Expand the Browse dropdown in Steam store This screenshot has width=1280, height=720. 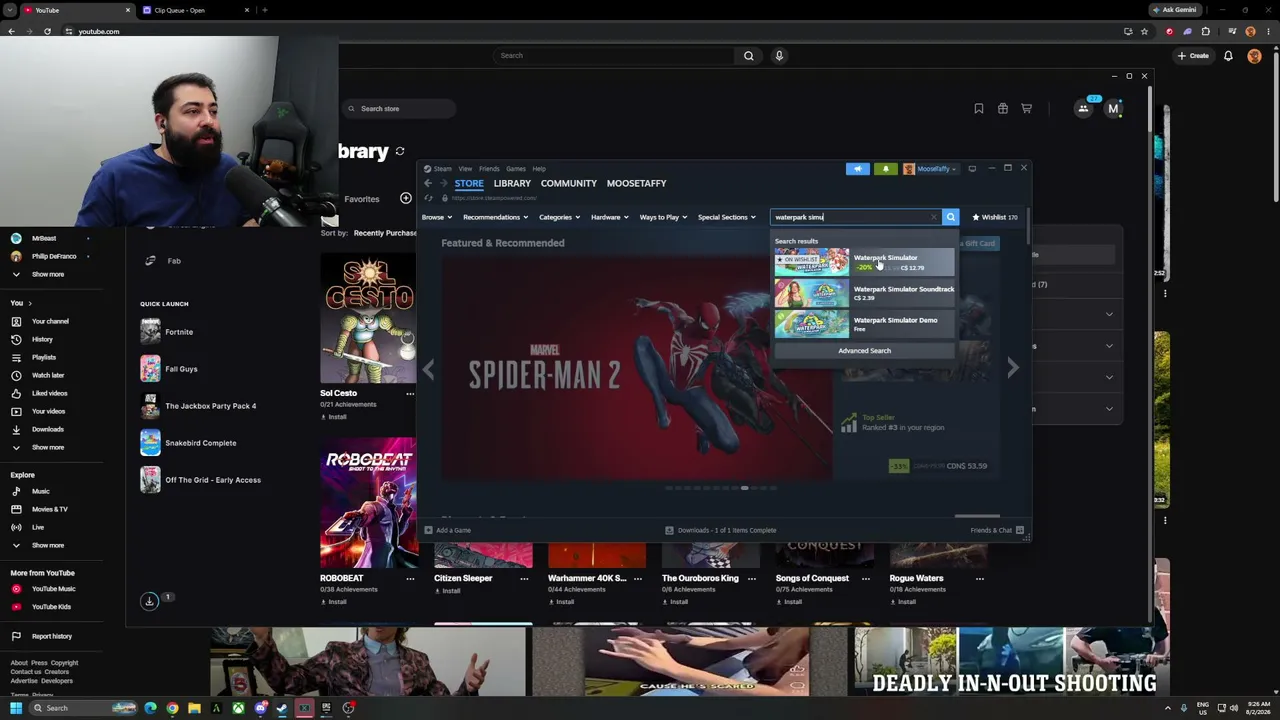click(x=437, y=217)
